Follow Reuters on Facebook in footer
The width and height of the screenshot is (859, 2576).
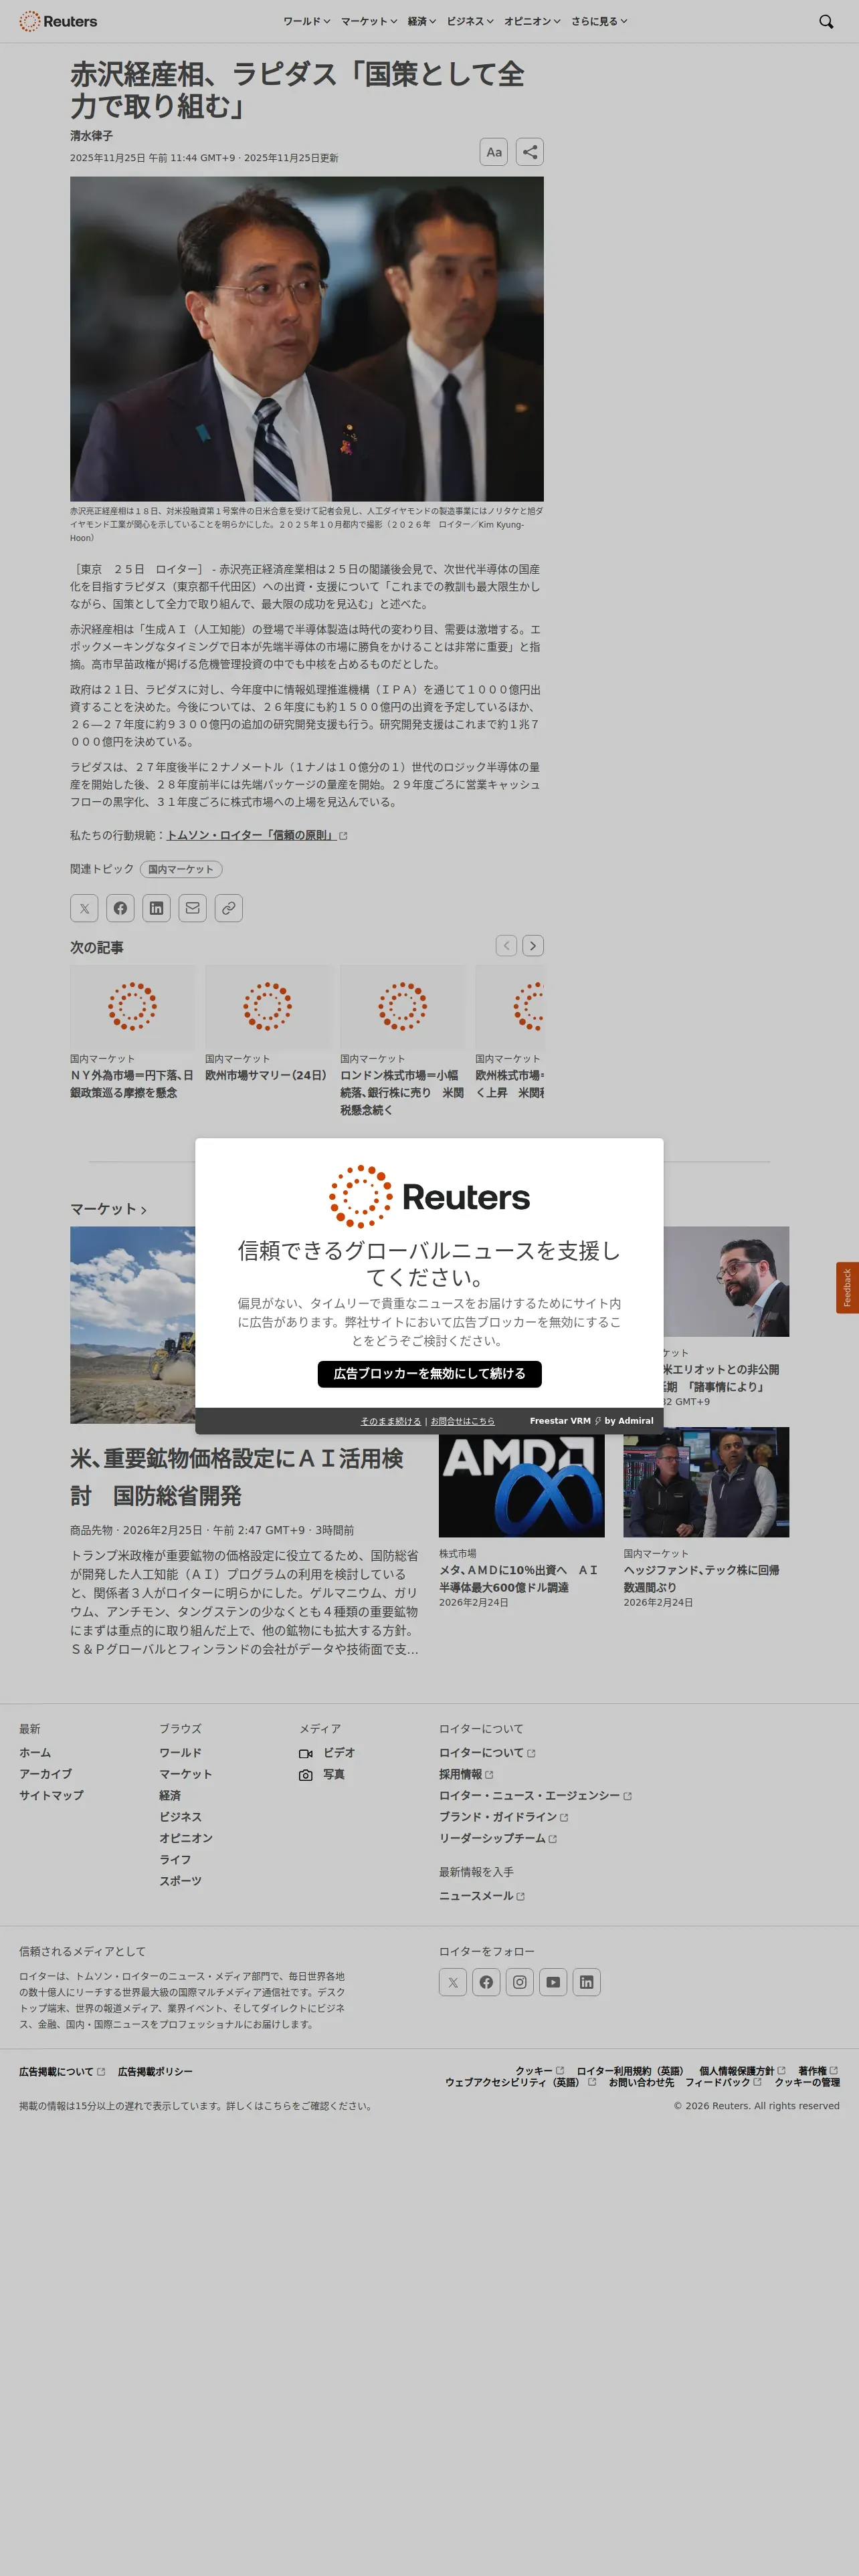486,1982
